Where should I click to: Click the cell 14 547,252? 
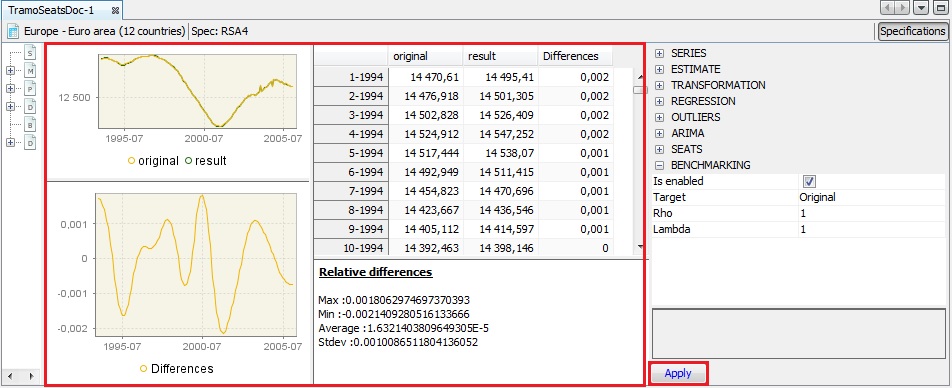500,134
